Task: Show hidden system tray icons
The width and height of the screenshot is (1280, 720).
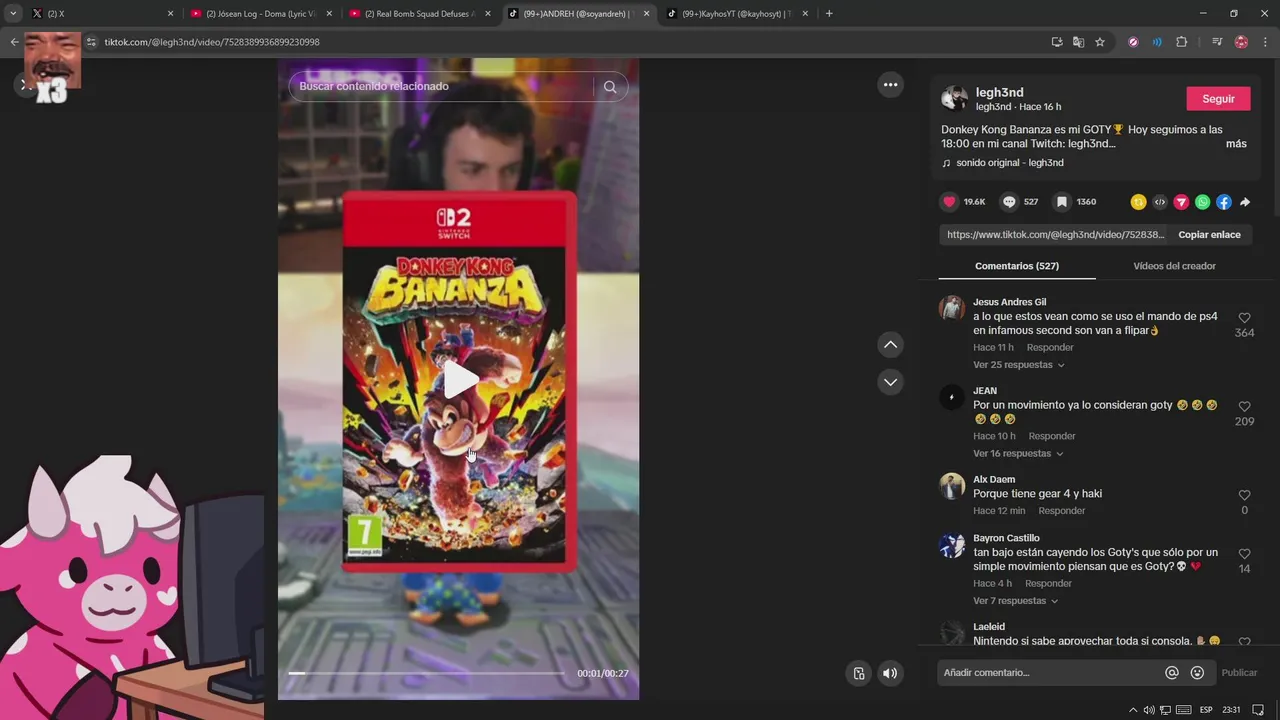Action: (1133, 710)
